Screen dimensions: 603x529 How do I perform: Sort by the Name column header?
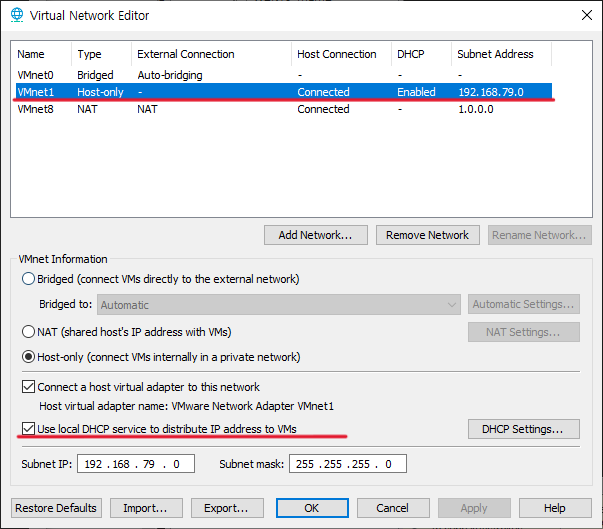click(x=43, y=54)
